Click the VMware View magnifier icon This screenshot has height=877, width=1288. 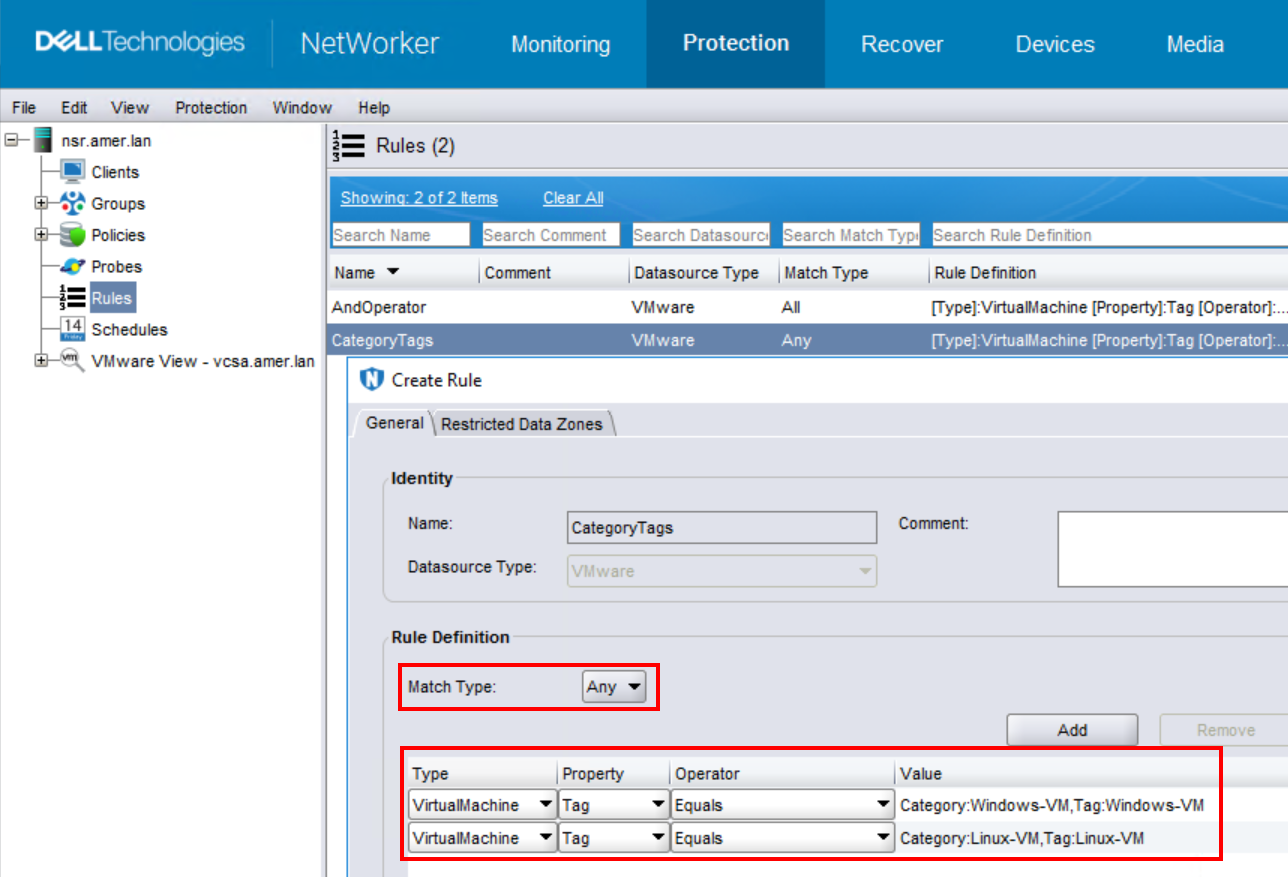coord(73,360)
